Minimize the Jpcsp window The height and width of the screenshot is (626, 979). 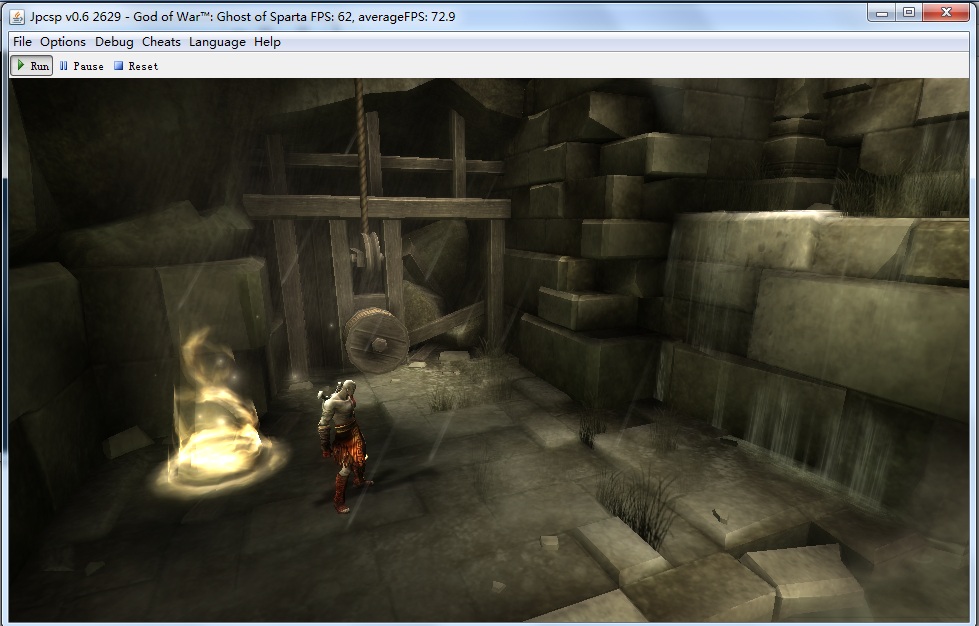point(882,12)
